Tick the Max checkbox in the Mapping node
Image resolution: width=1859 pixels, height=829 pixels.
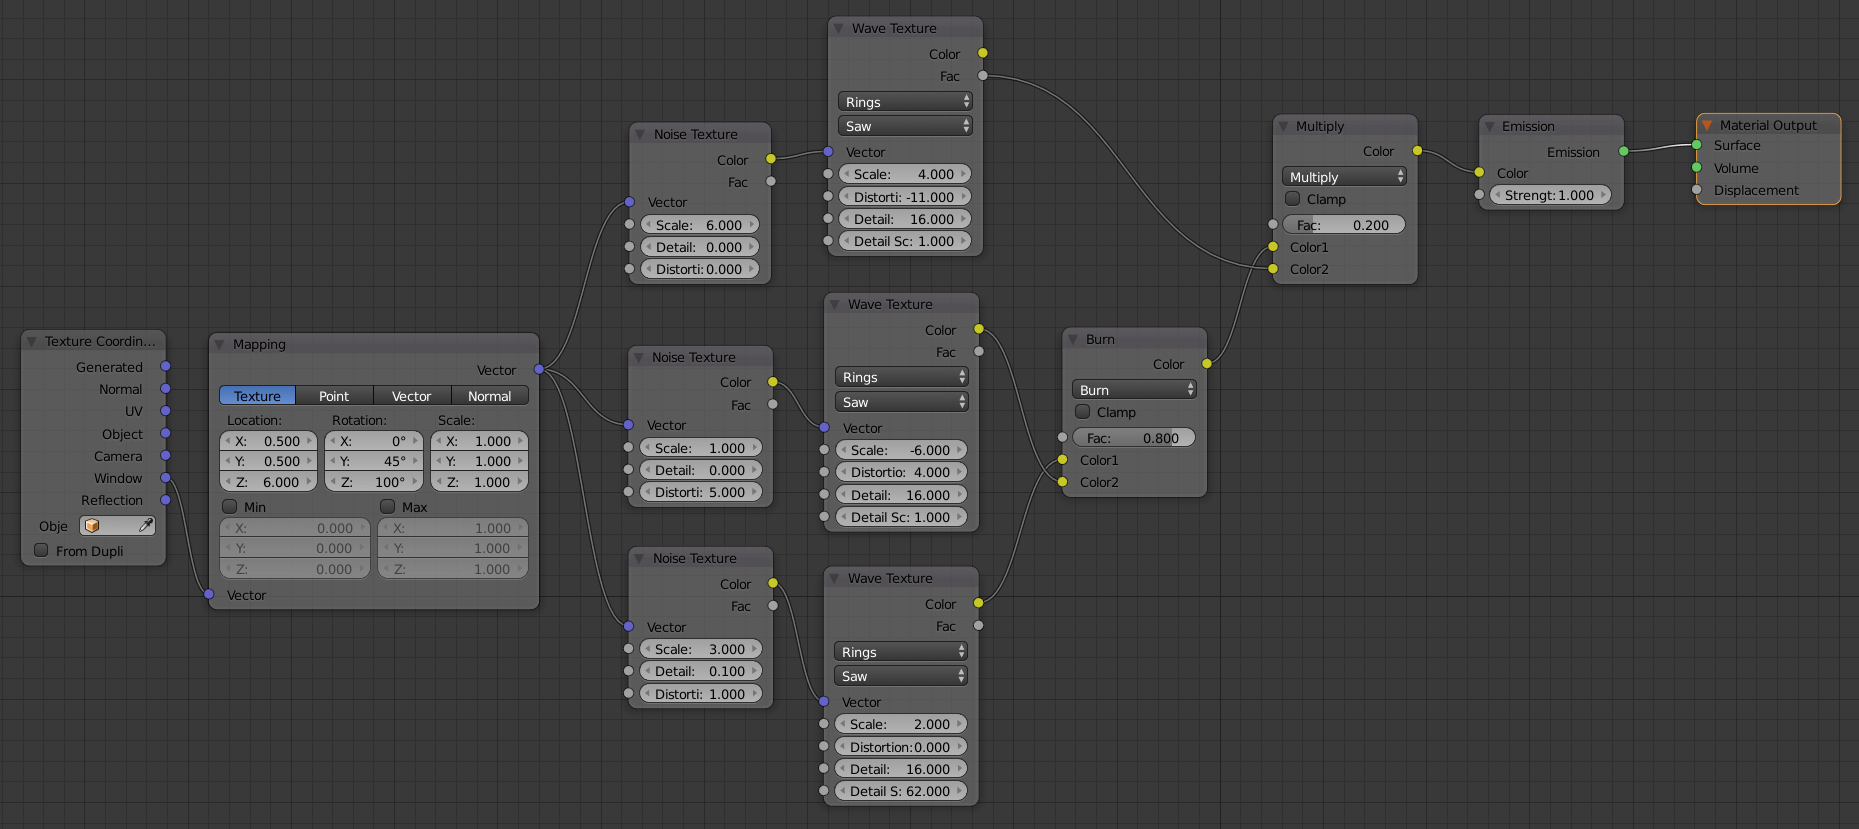pos(388,506)
